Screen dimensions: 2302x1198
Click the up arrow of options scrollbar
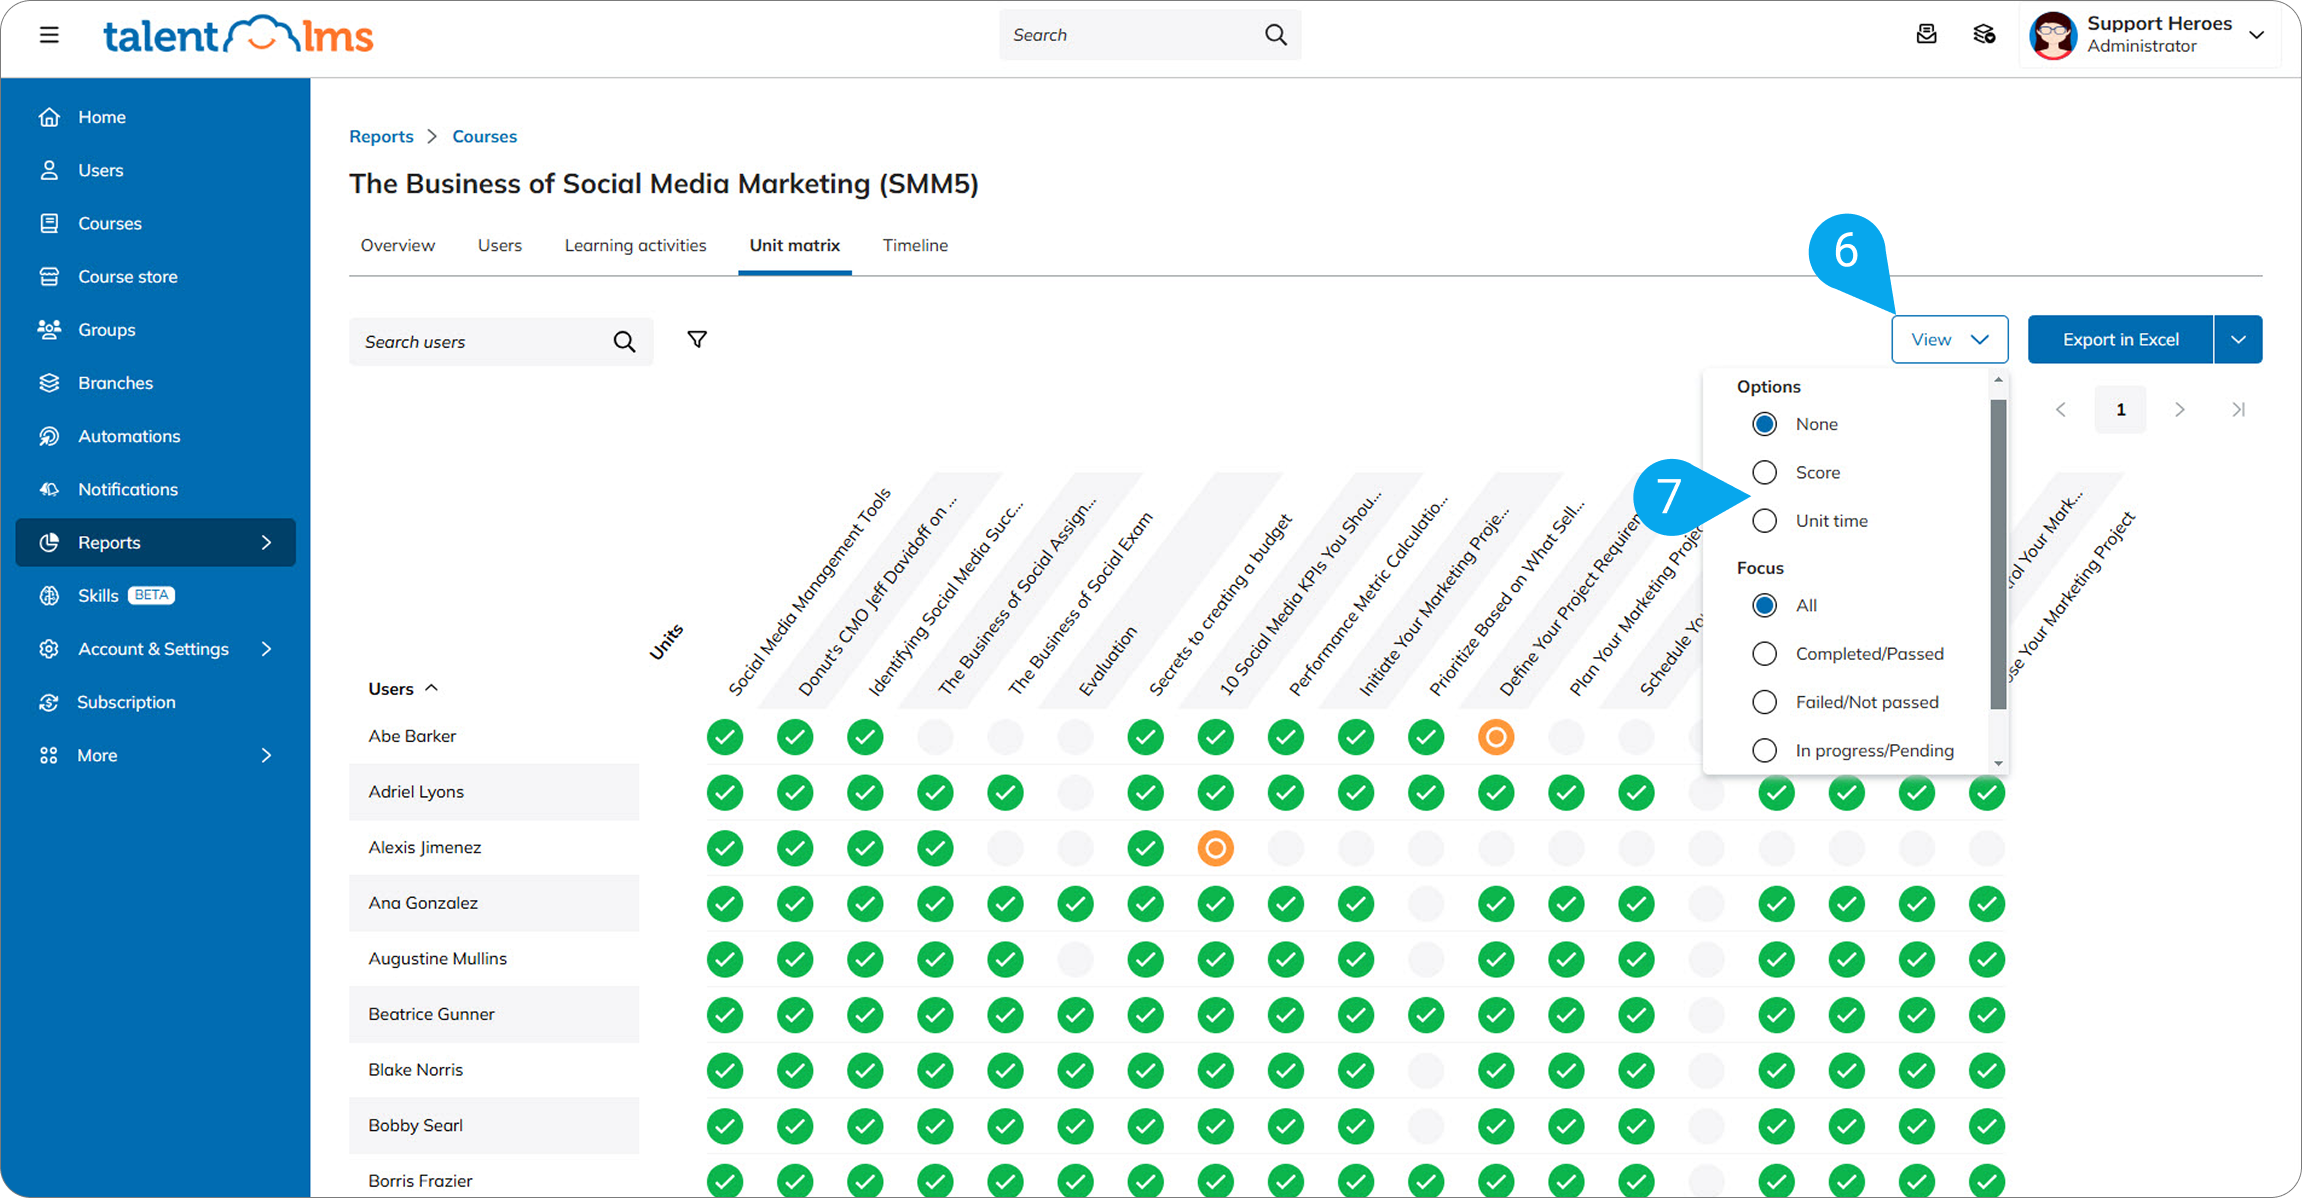1998,380
